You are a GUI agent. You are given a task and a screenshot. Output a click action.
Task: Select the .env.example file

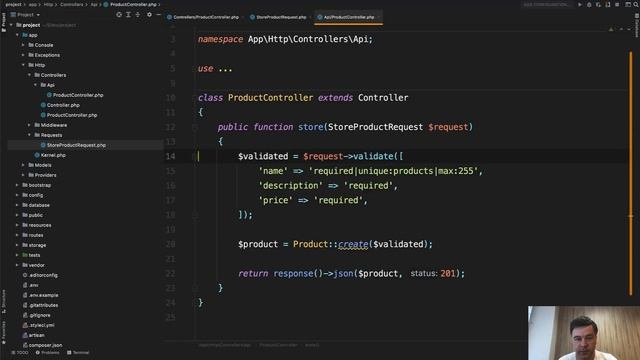40,295
